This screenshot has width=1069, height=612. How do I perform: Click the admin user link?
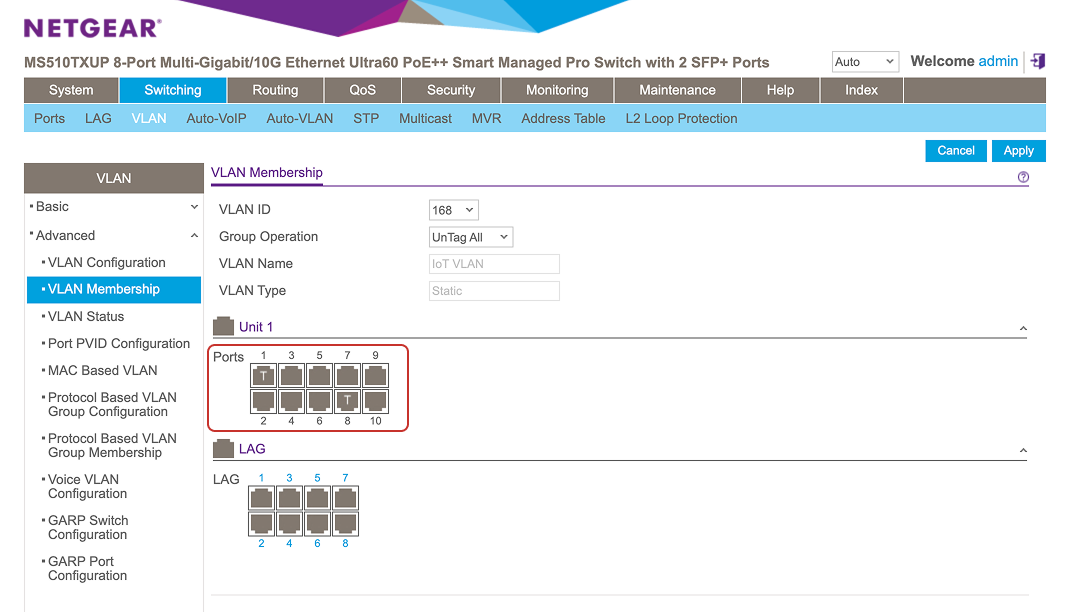[998, 61]
